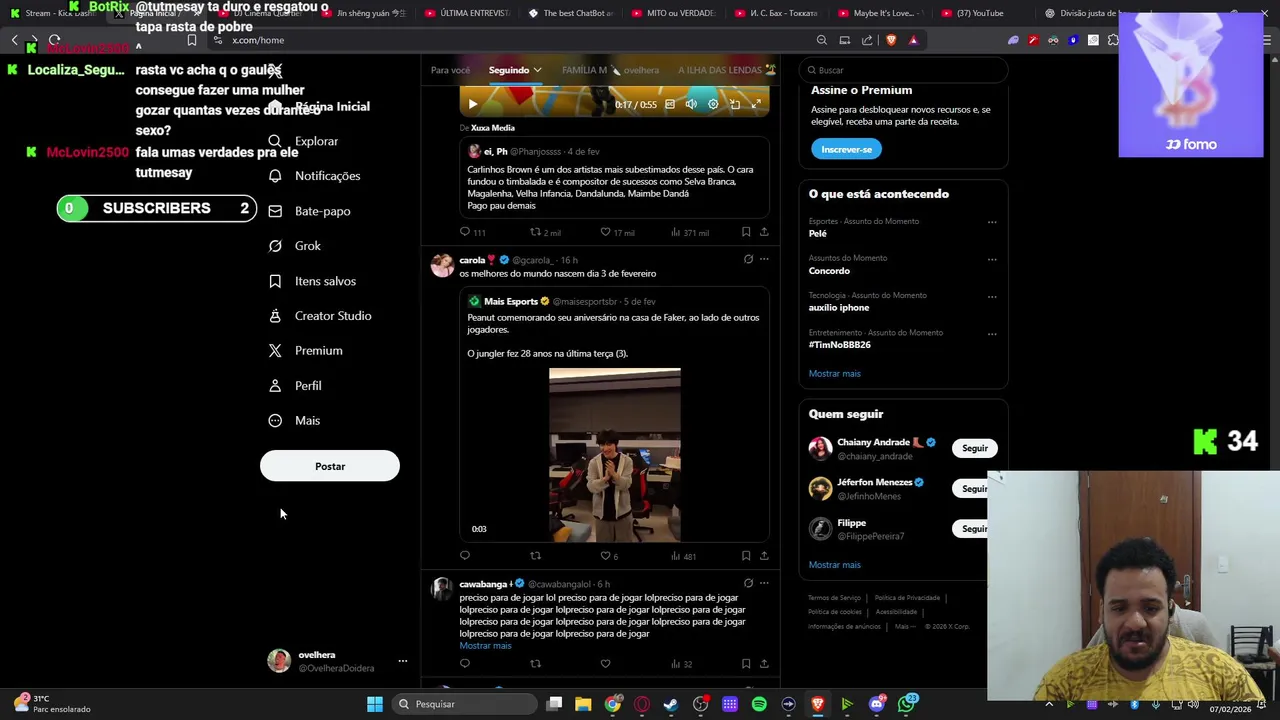Open more options for Pelé trend
The width and height of the screenshot is (1280, 720).
tap(992, 222)
